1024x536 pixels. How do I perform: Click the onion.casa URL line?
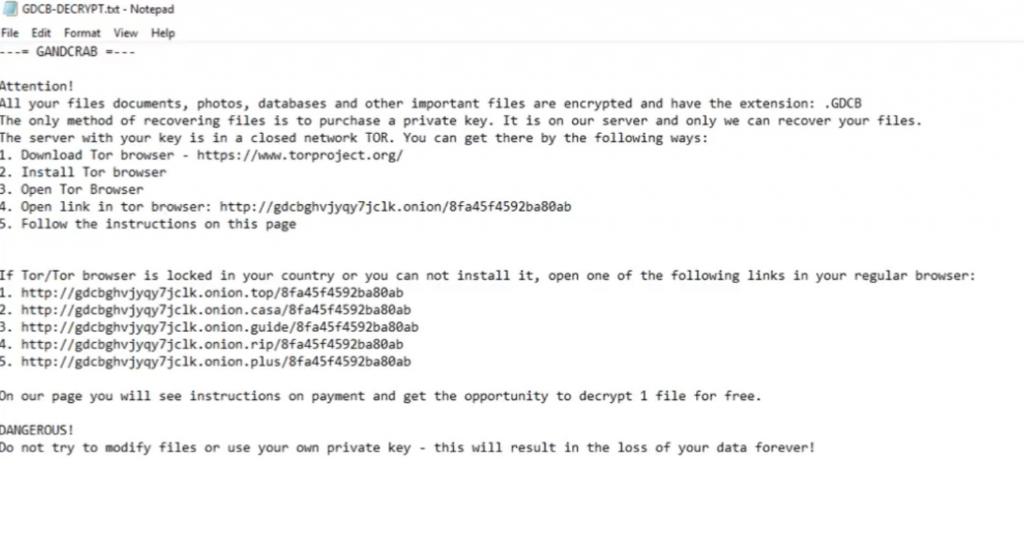215,310
